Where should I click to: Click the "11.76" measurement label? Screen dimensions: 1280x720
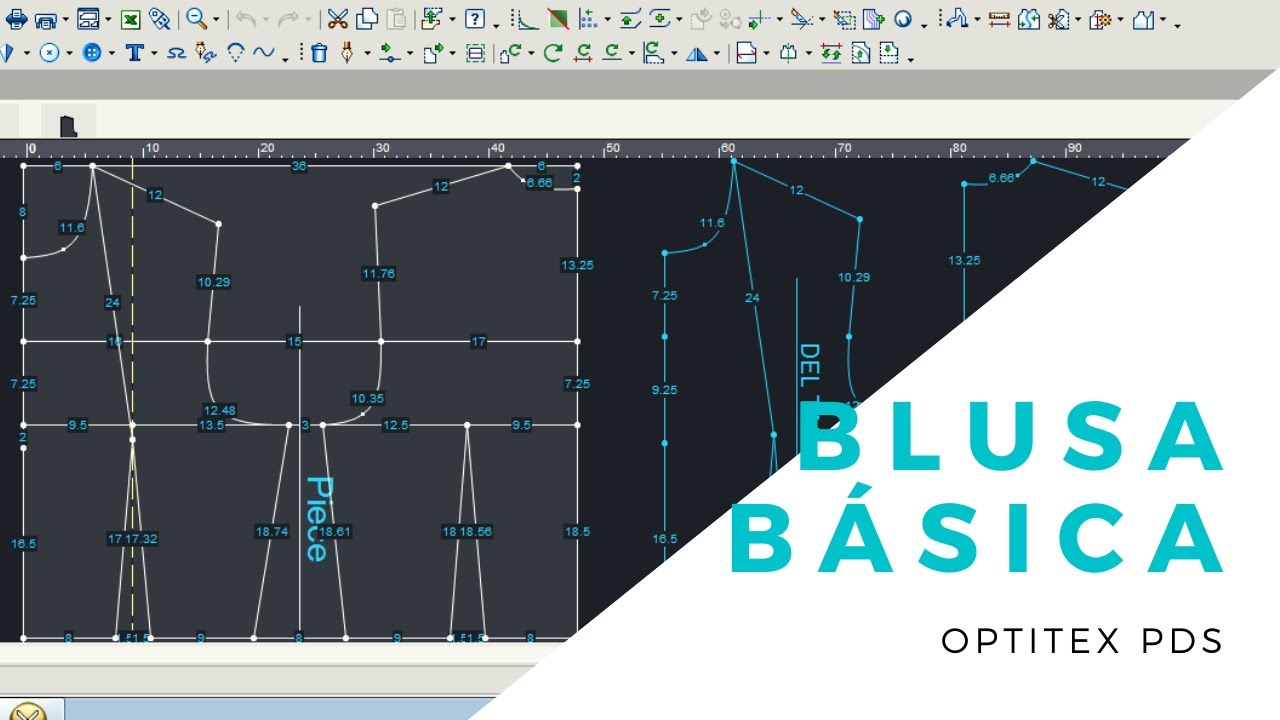coord(379,273)
